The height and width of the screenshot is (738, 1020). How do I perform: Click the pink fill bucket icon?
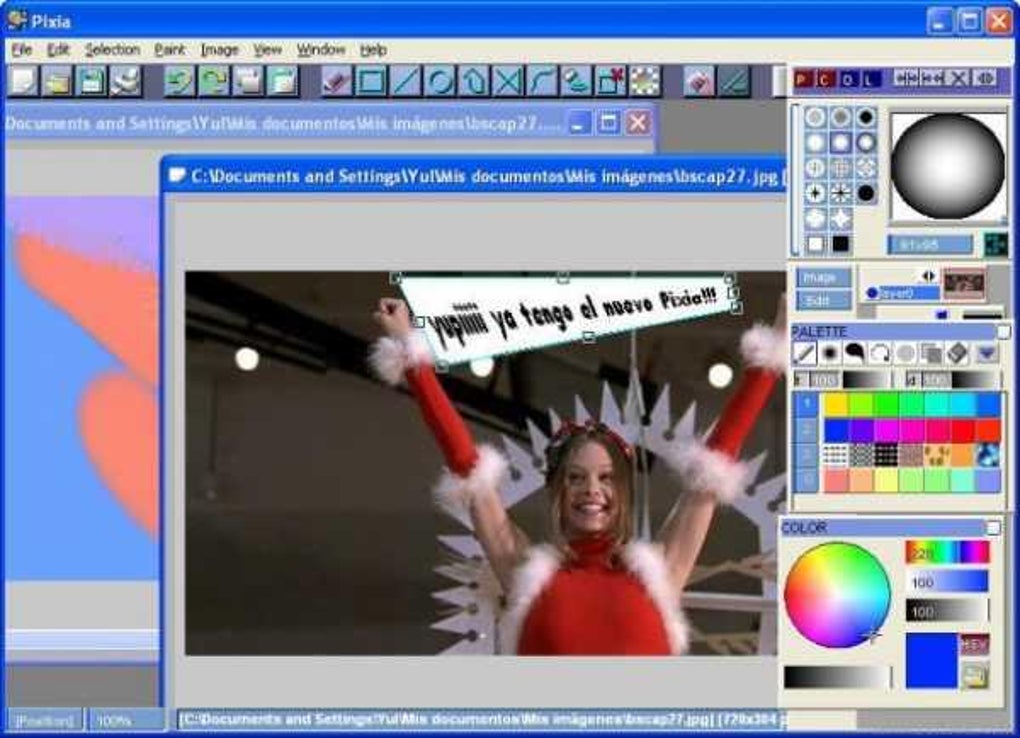click(x=699, y=82)
